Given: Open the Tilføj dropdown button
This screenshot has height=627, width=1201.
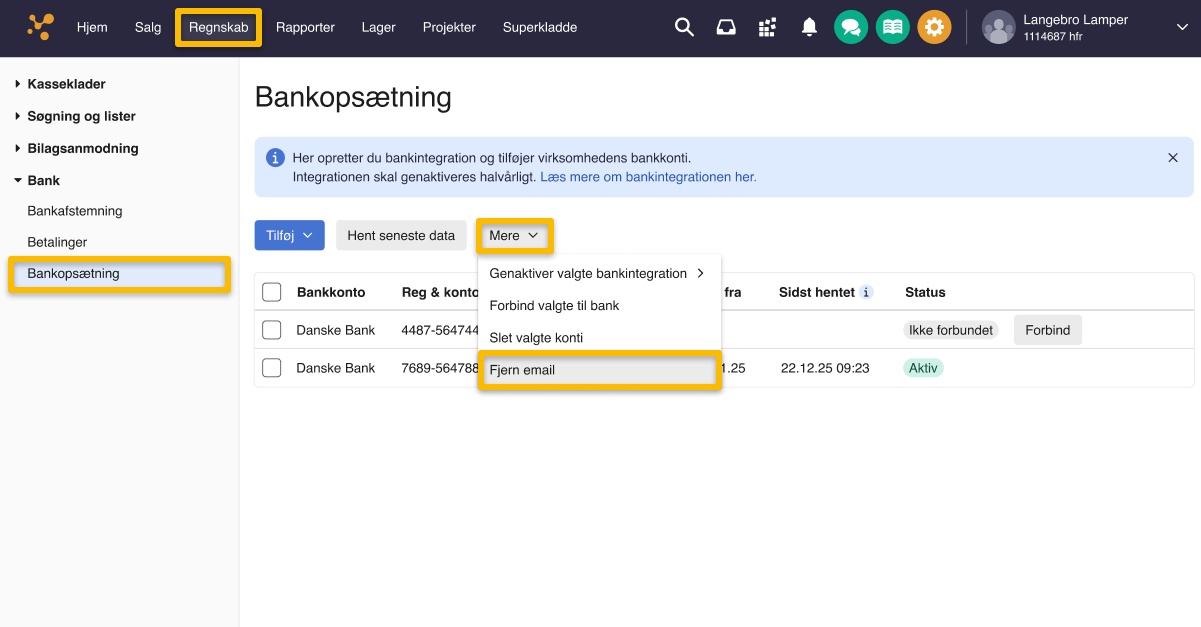Looking at the screenshot, I should (290, 236).
